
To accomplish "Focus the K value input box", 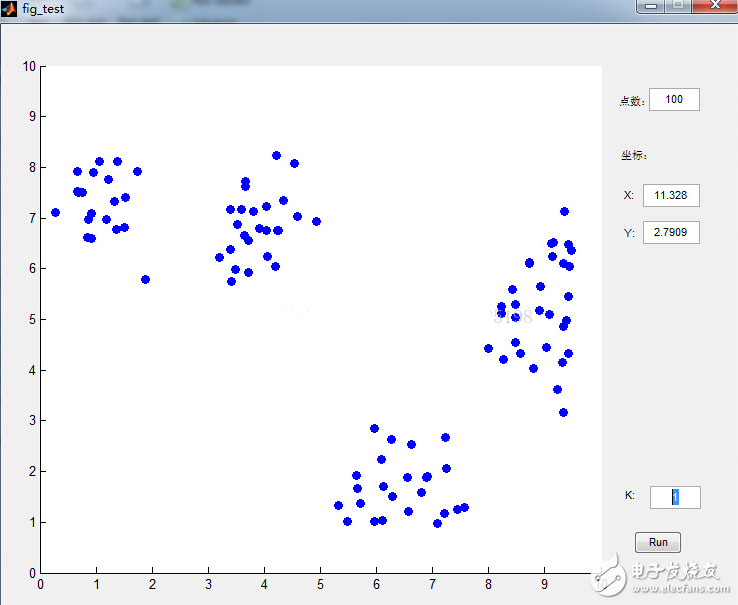I will point(675,497).
